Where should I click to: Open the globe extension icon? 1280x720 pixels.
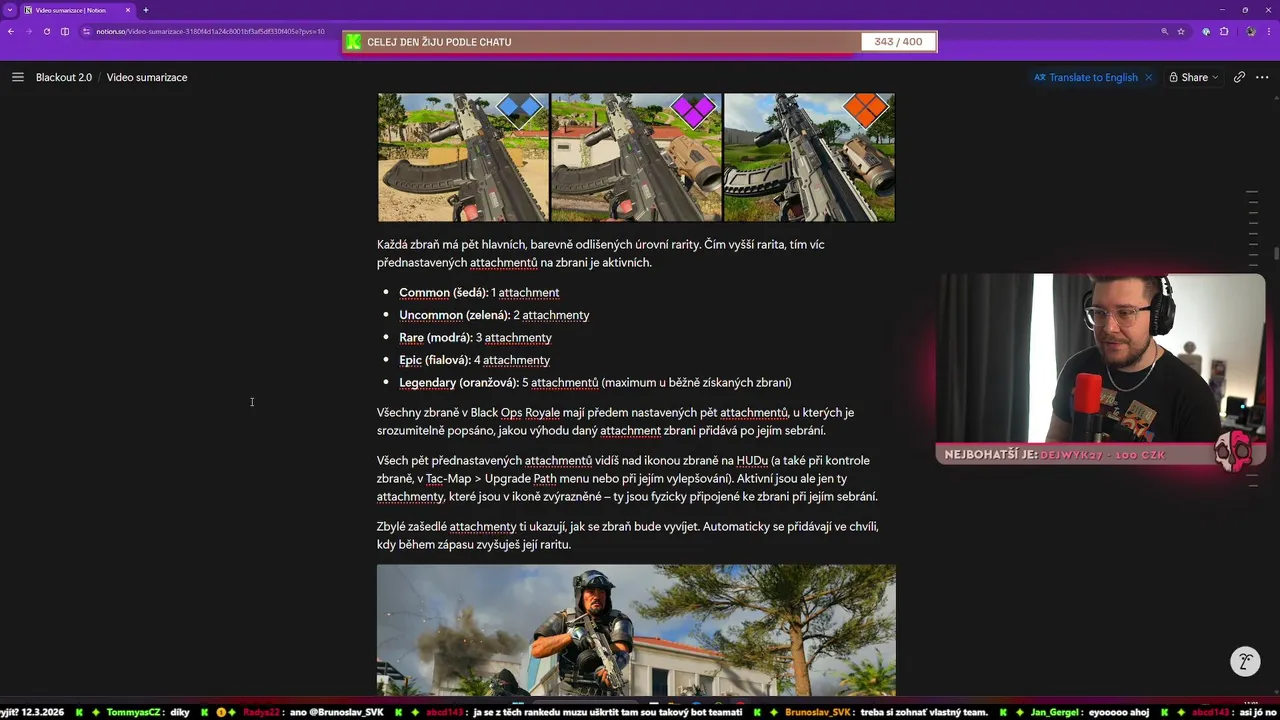[1206, 31]
